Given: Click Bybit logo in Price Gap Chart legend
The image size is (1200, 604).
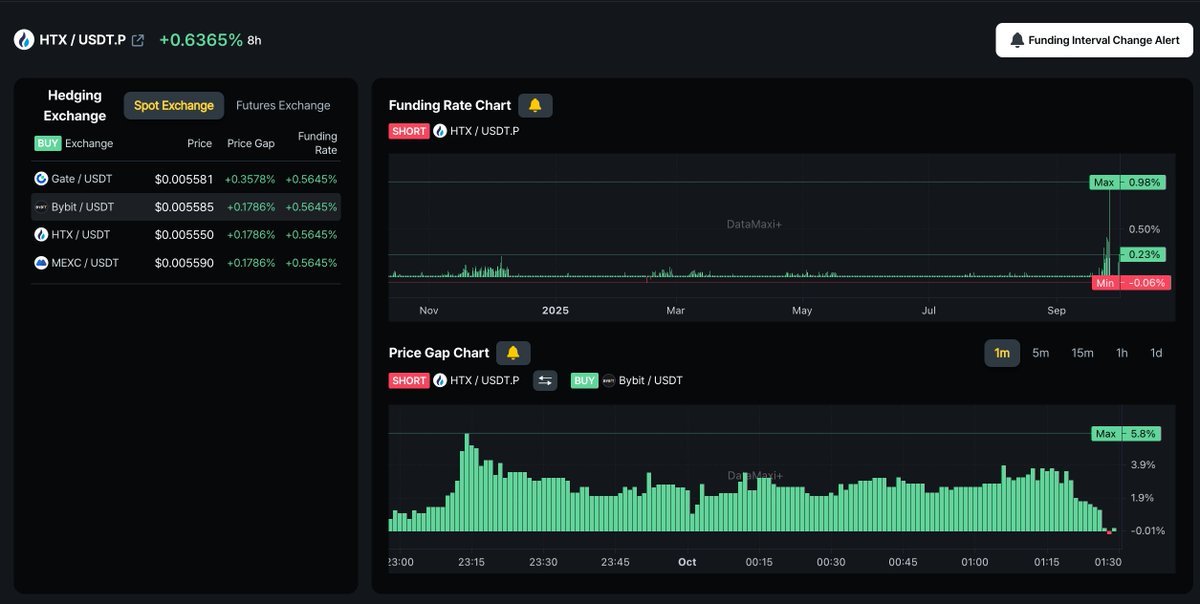Looking at the screenshot, I should 609,380.
